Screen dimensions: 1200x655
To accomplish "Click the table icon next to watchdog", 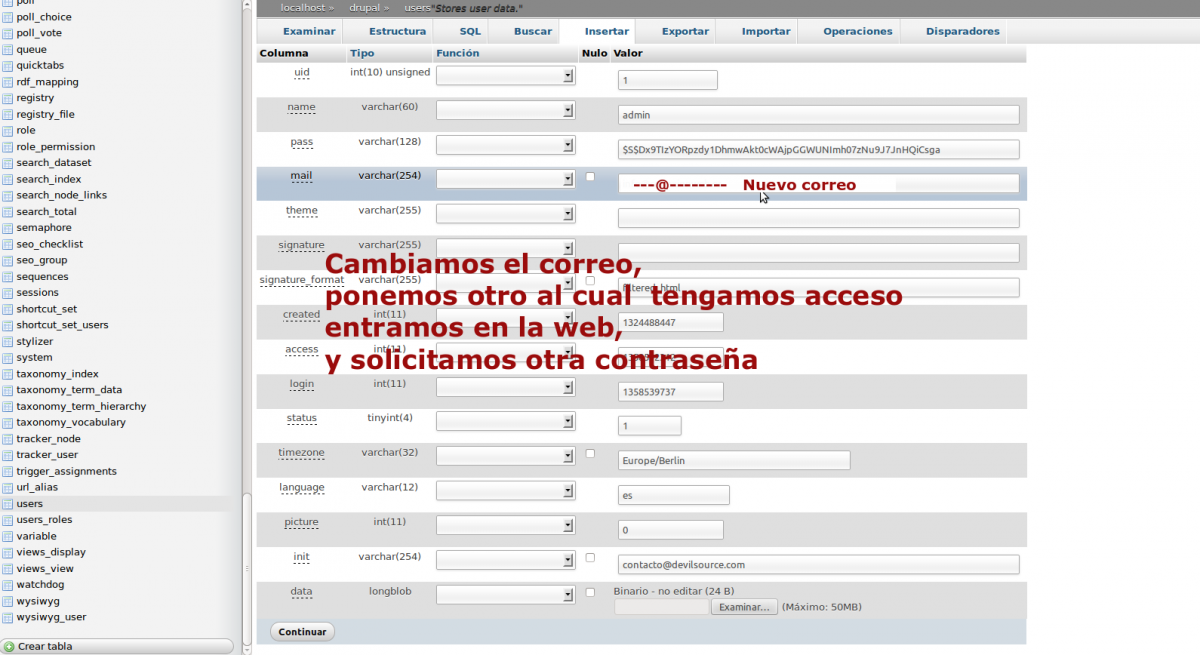I will click(8, 585).
